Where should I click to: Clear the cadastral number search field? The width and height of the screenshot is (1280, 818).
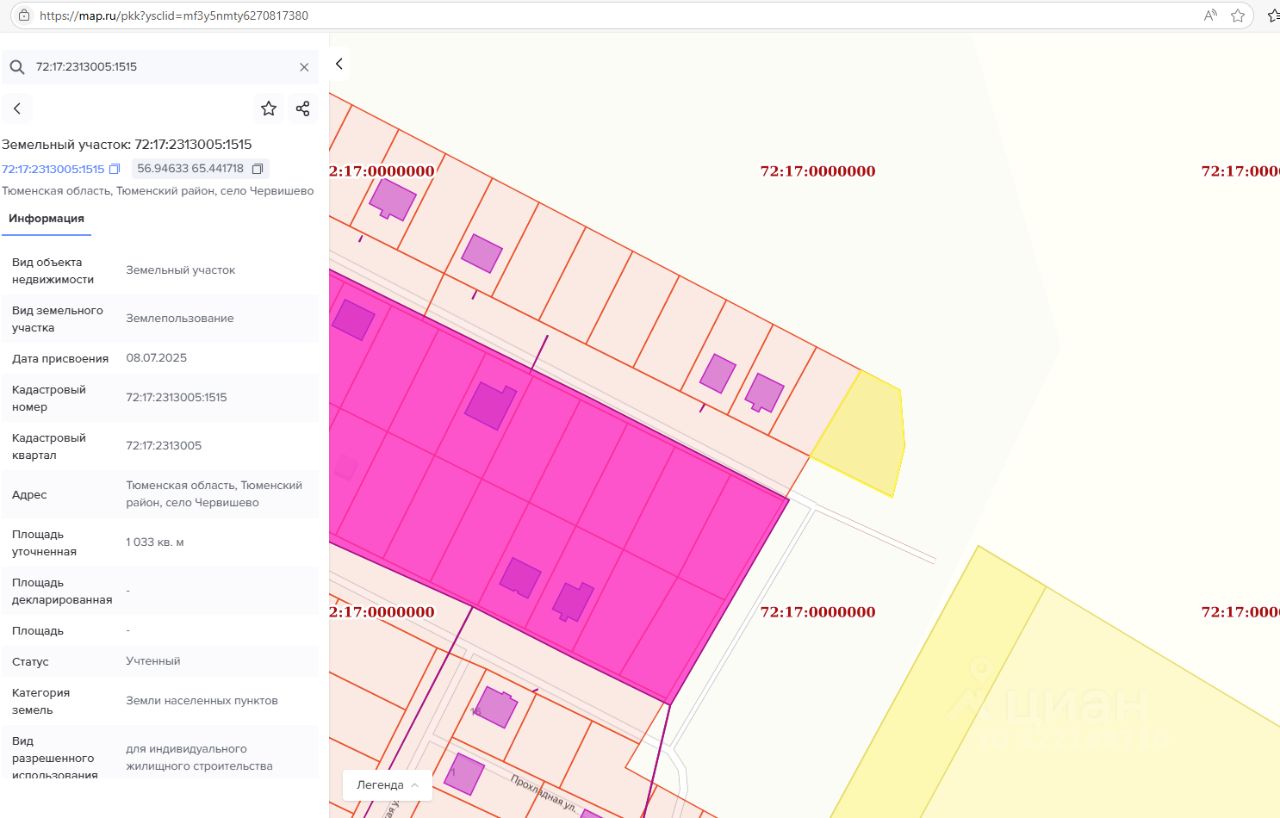[x=304, y=67]
